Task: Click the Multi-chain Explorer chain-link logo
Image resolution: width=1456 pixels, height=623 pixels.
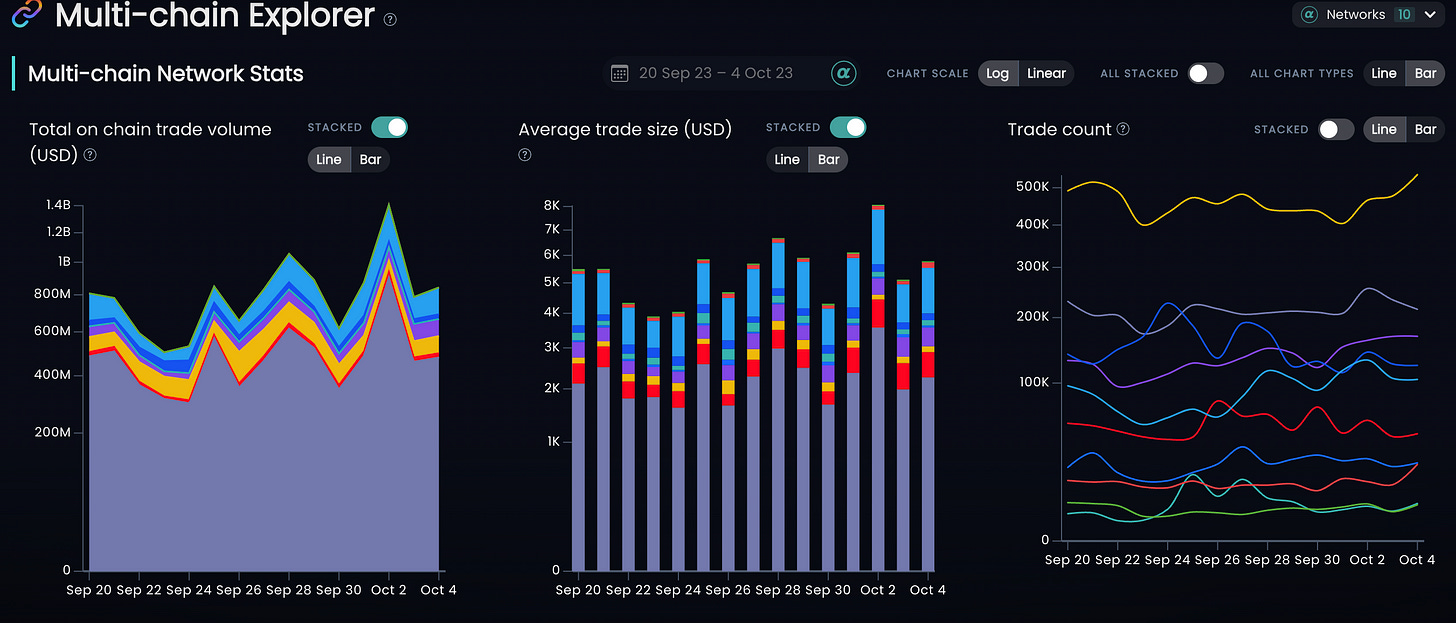Action: (25, 14)
